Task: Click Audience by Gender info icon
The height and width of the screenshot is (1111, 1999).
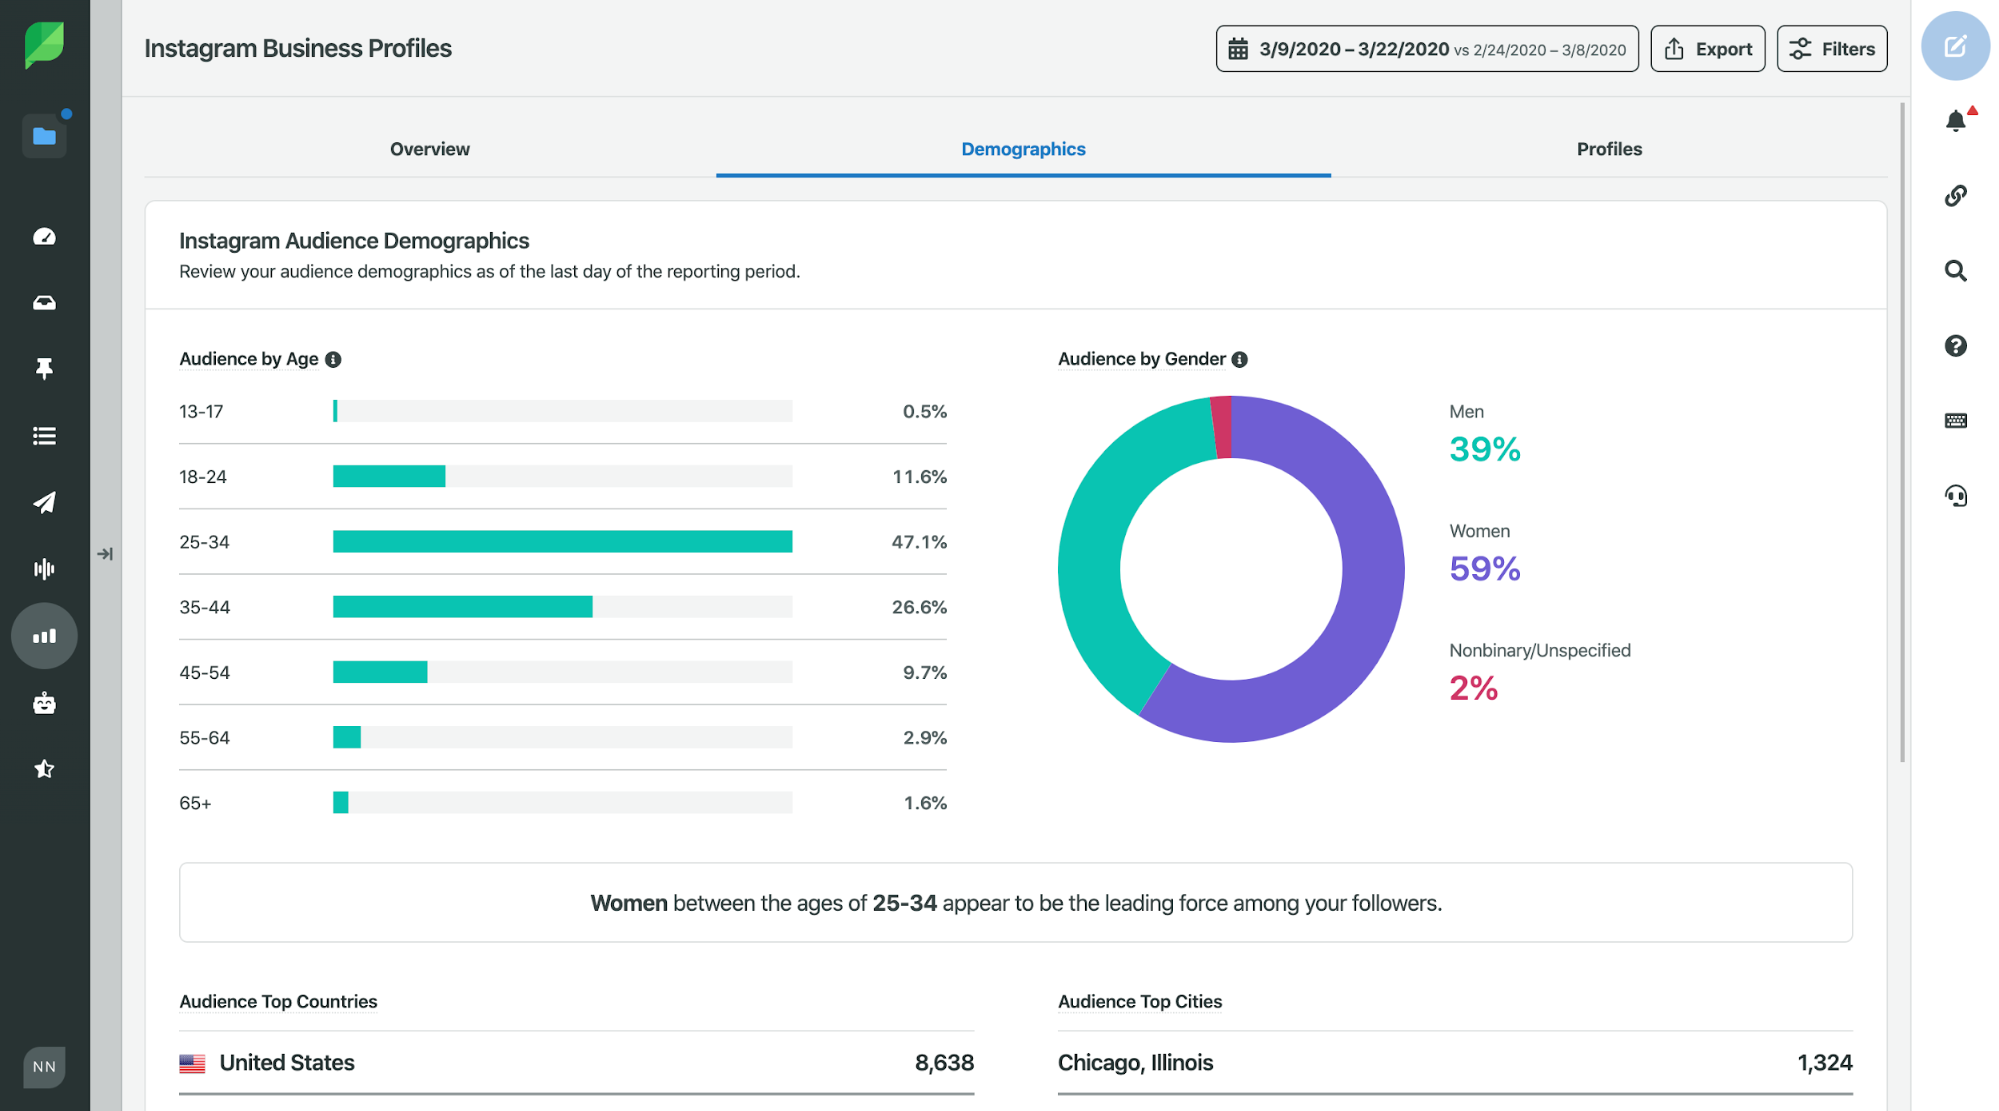Action: click(x=1240, y=360)
